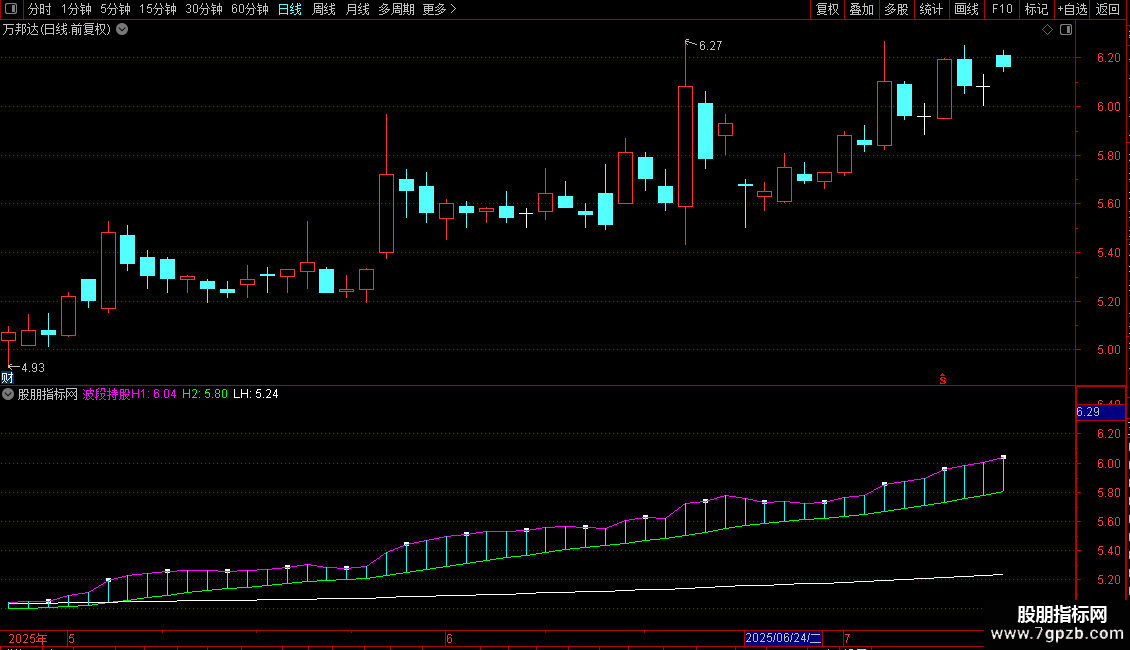Click the 波段持股 indicator name

tap(107, 394)
